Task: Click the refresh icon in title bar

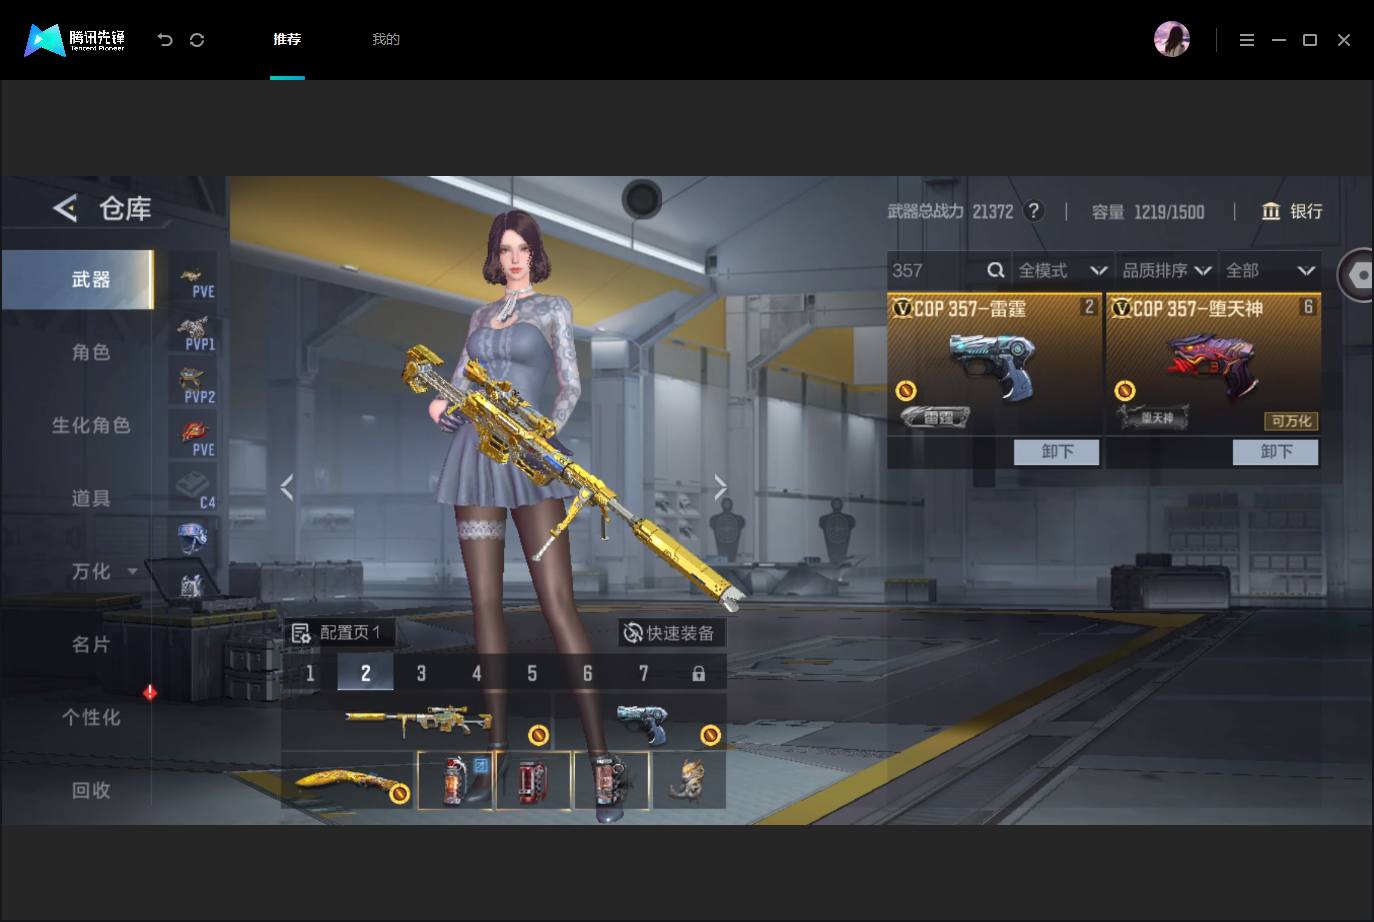Action: coord(197,40)
